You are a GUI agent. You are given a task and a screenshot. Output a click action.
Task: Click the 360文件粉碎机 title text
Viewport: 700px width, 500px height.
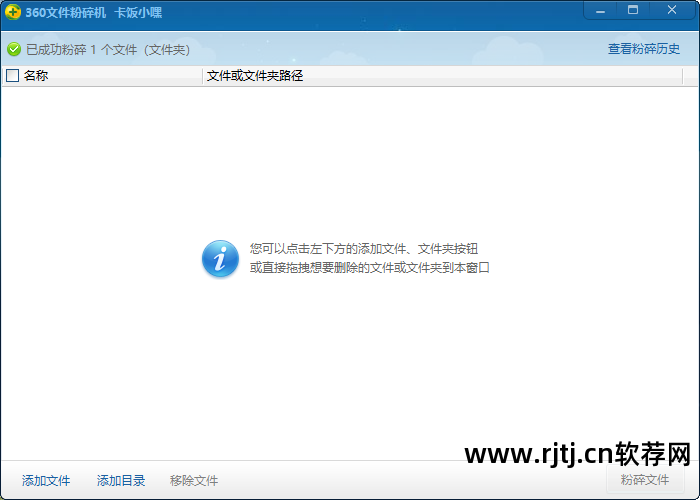coord(66,12)
